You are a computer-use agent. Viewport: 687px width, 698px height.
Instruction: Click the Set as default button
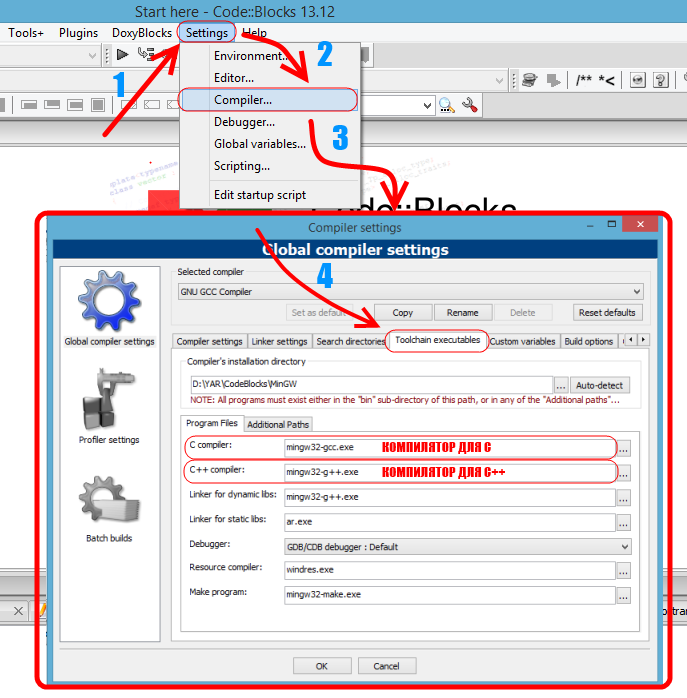point(319,312)
